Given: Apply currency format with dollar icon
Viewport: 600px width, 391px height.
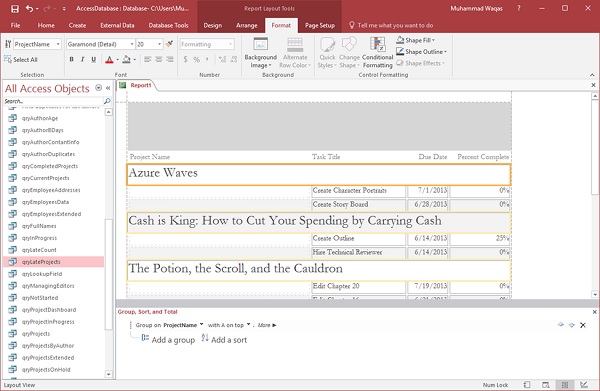Looking at the screenshot, I should 186,59.
